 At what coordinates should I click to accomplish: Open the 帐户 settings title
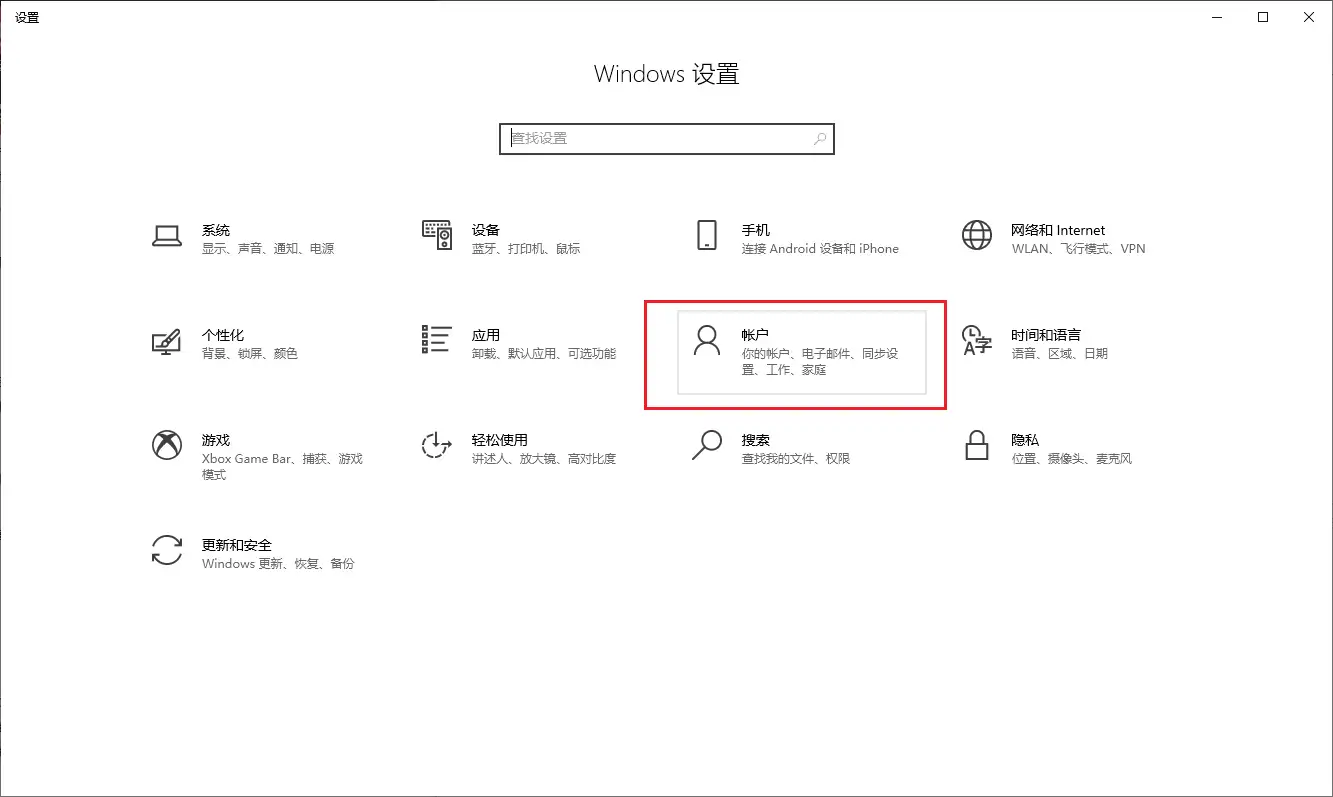click(756, 335)
